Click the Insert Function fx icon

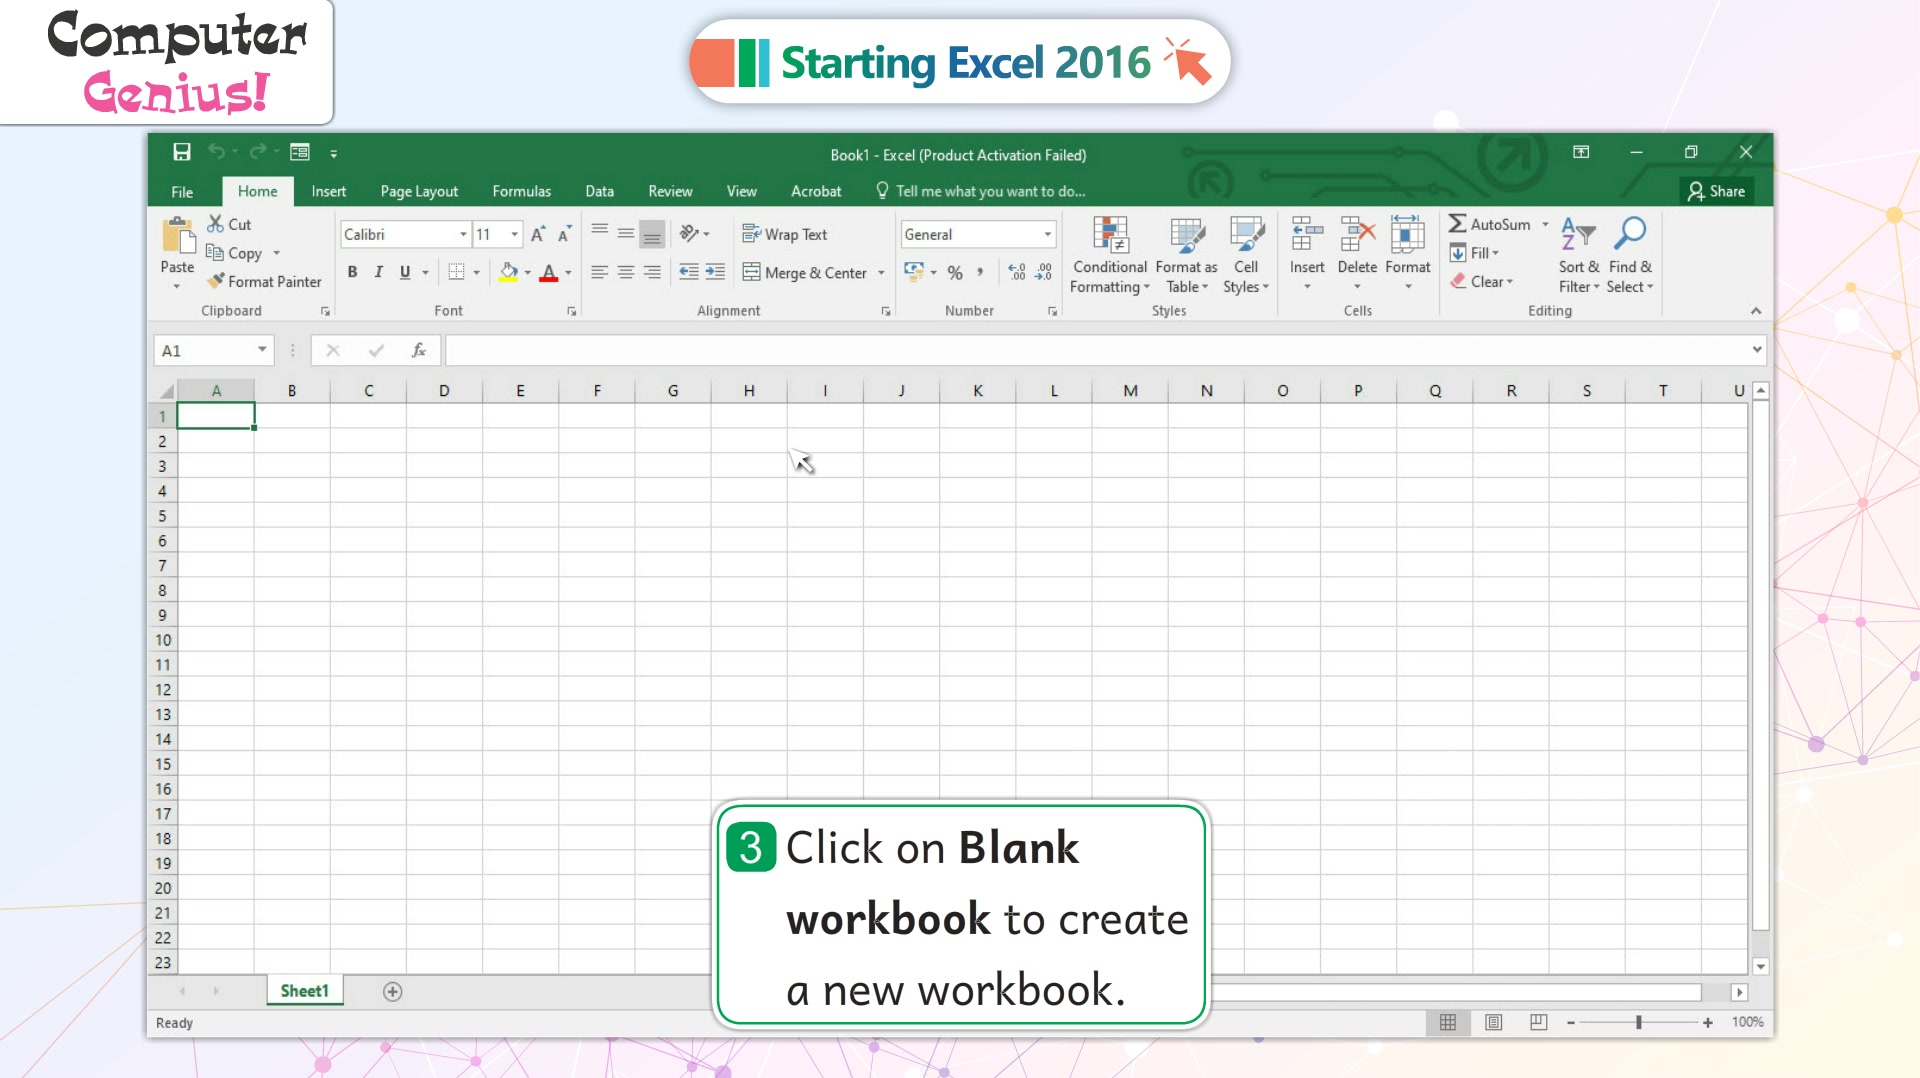[x=419, y=350]
